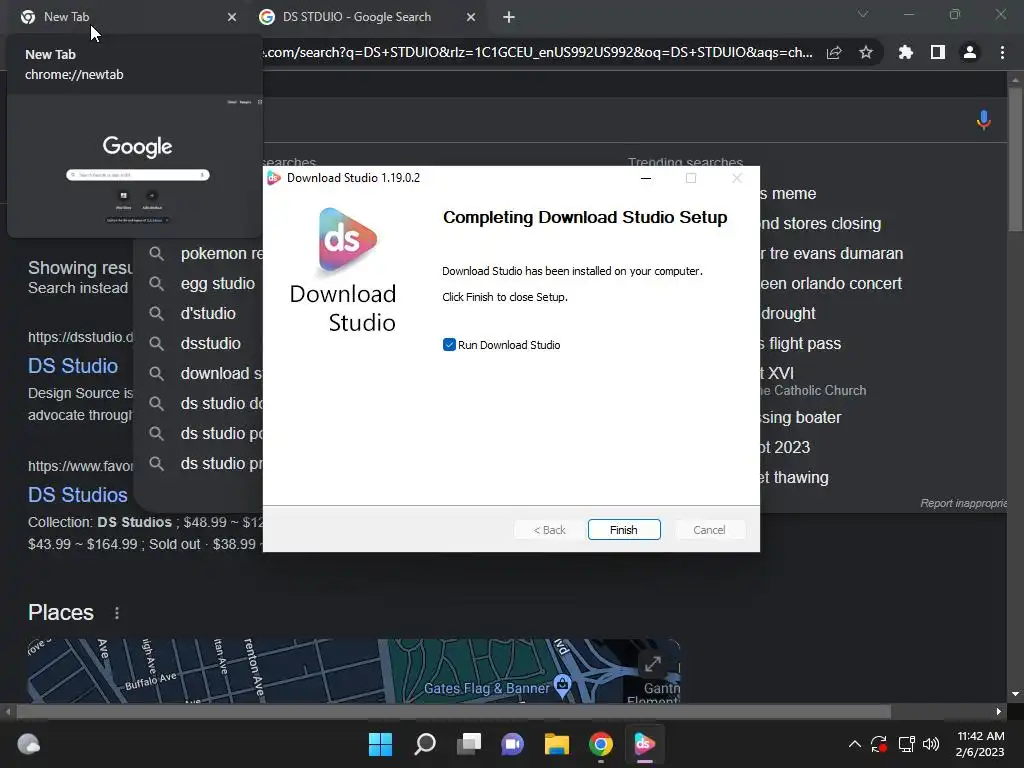The image size is (1024, 768).
Task: Open File Explorer from the taskbar
Action: [556, 744]
